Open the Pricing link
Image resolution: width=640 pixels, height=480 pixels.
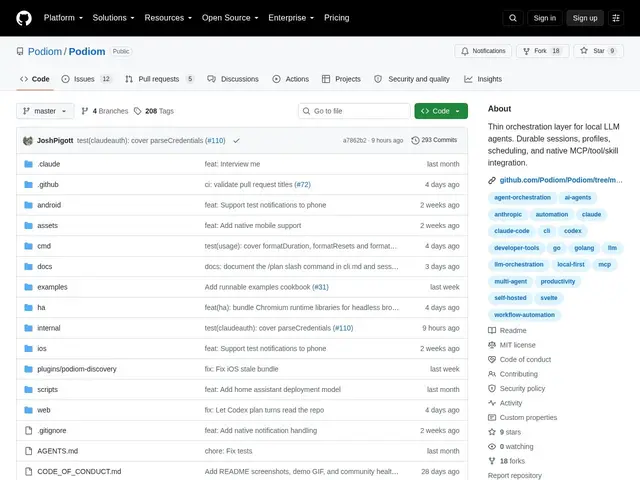click(x=336, y=18)
